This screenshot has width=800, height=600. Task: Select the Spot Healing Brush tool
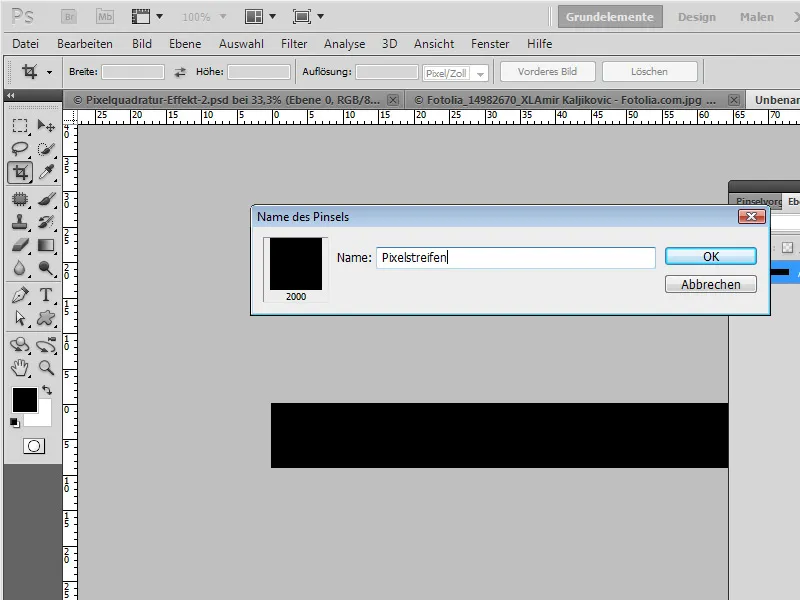tap(20, 199)
